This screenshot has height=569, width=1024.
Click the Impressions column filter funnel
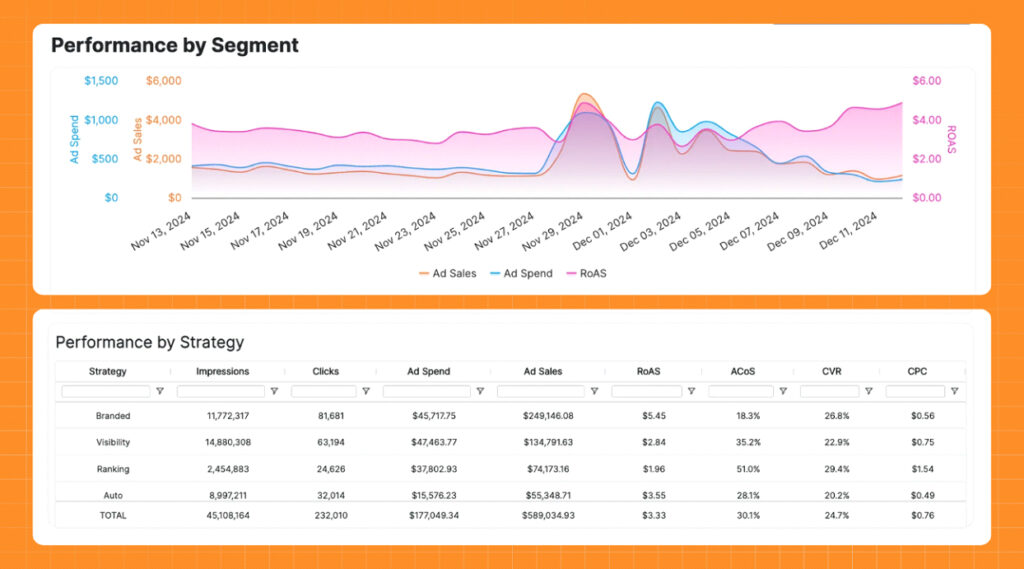point(274,392)
